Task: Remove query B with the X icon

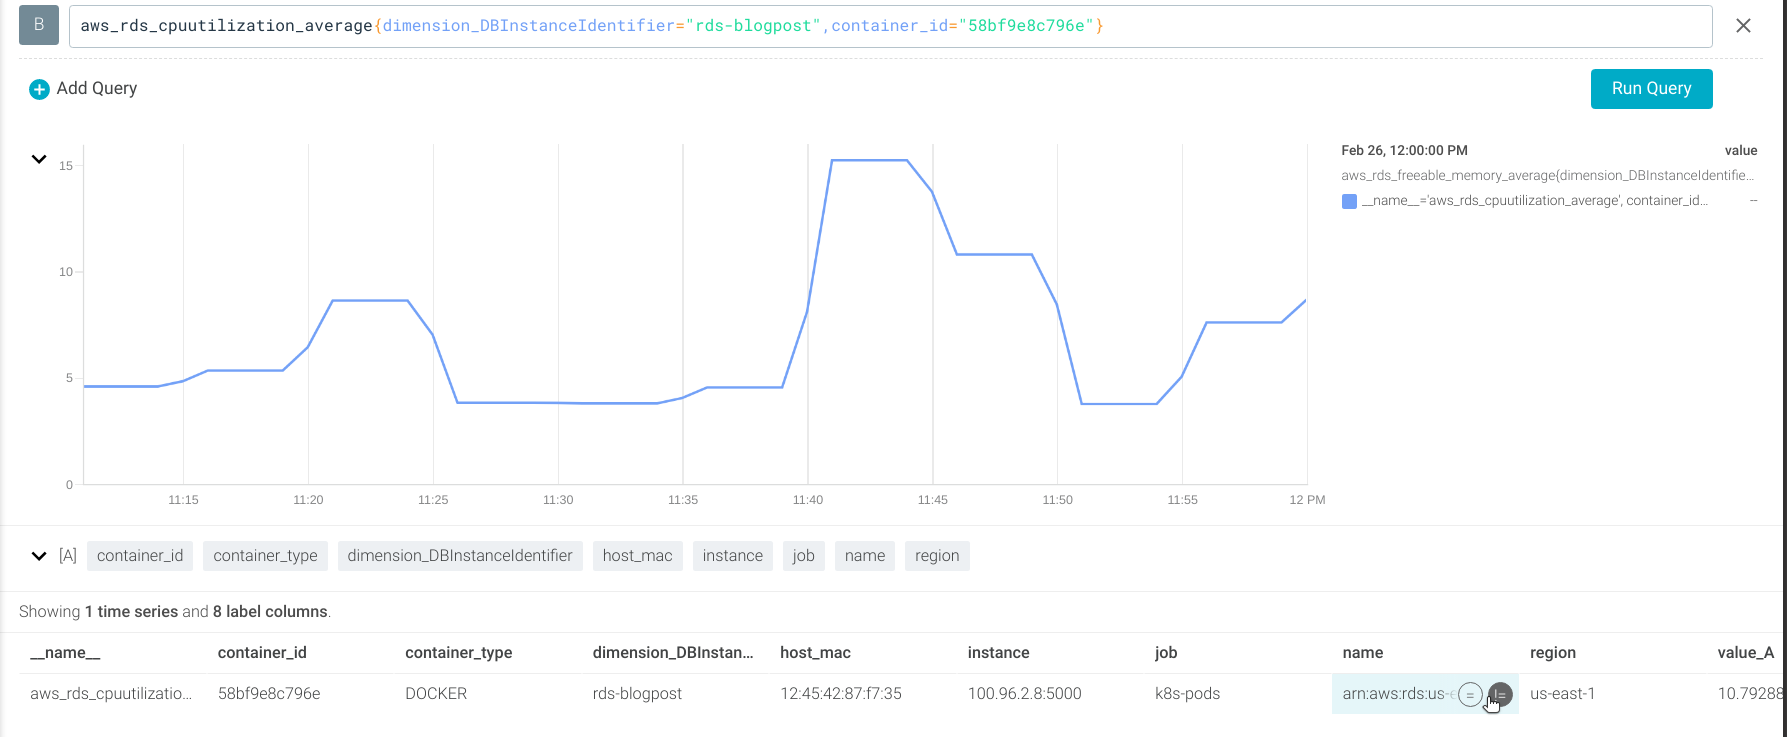Action: (1743, 26)
